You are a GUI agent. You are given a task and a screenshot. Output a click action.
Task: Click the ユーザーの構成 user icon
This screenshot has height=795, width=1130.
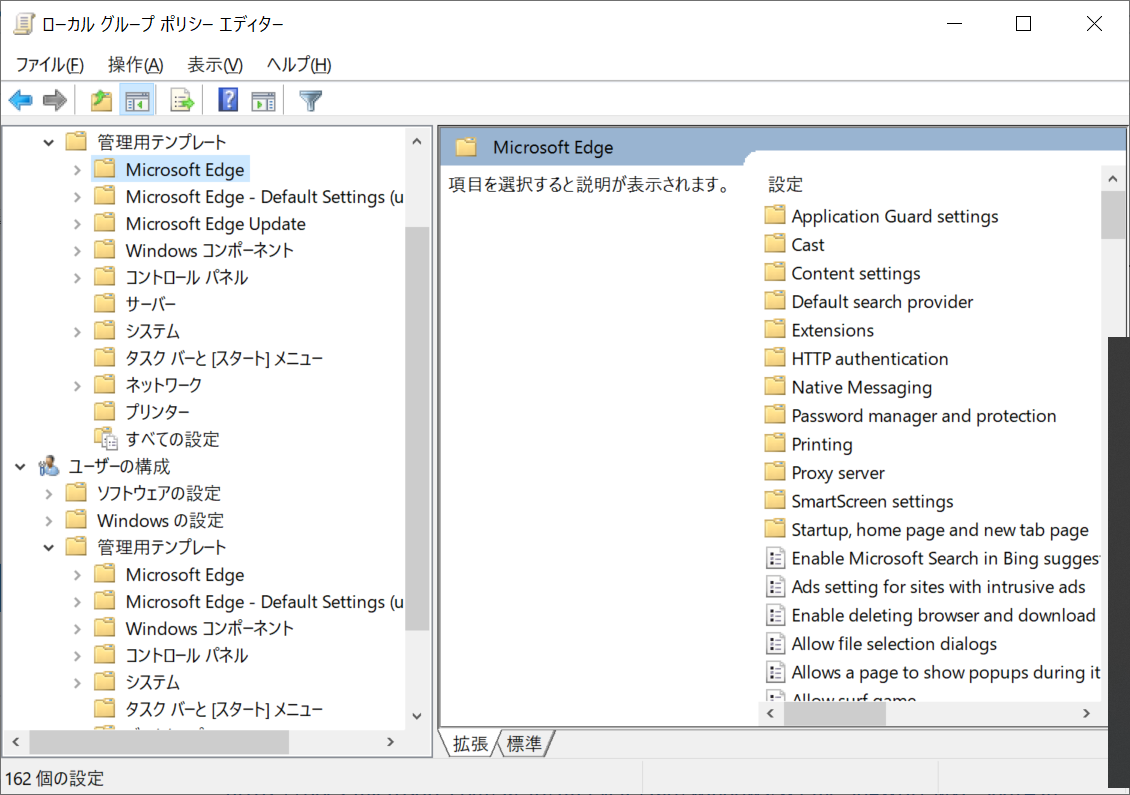point(48,466)
